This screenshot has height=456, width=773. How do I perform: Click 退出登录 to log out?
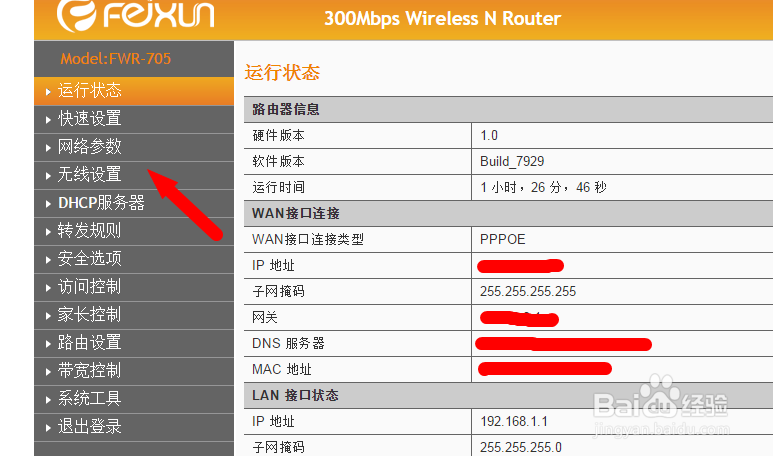[134, 427]
